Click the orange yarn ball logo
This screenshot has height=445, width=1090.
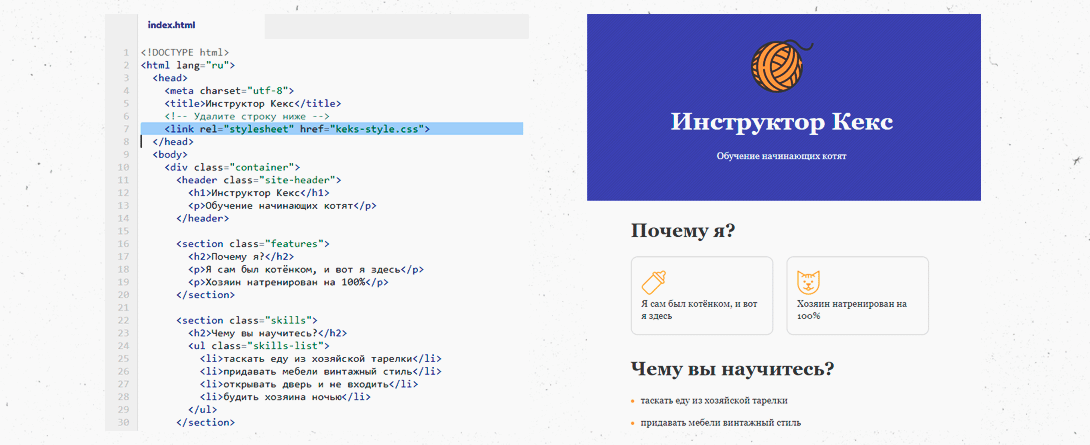pyautogui.click(x=782, y=68)
